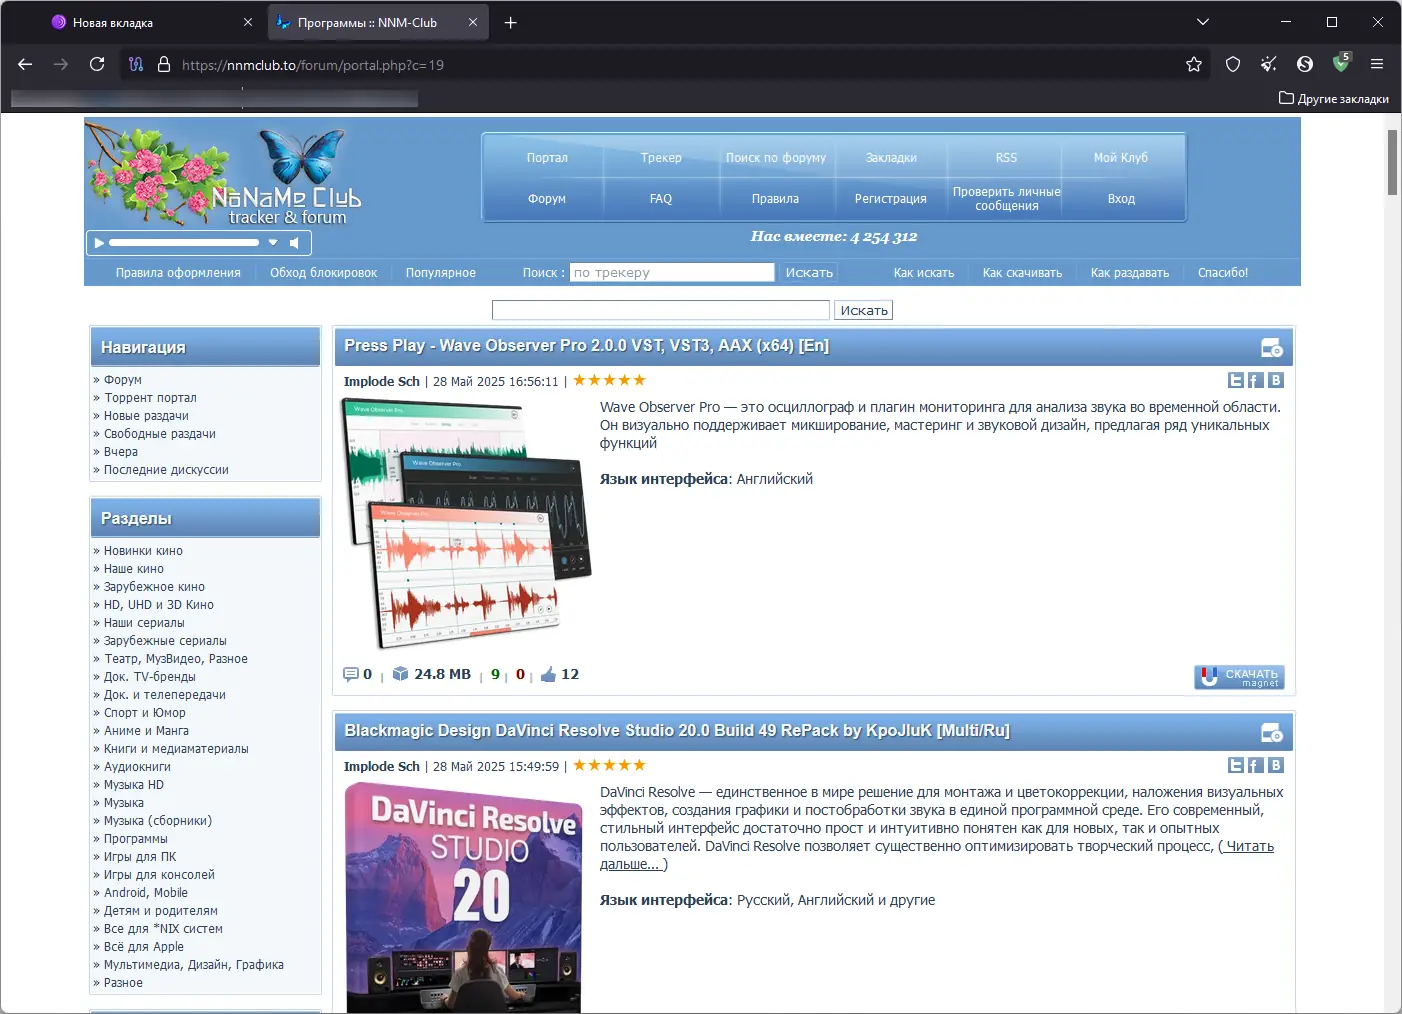Open the browser hamburger menu

click(x=1377, y=64)
